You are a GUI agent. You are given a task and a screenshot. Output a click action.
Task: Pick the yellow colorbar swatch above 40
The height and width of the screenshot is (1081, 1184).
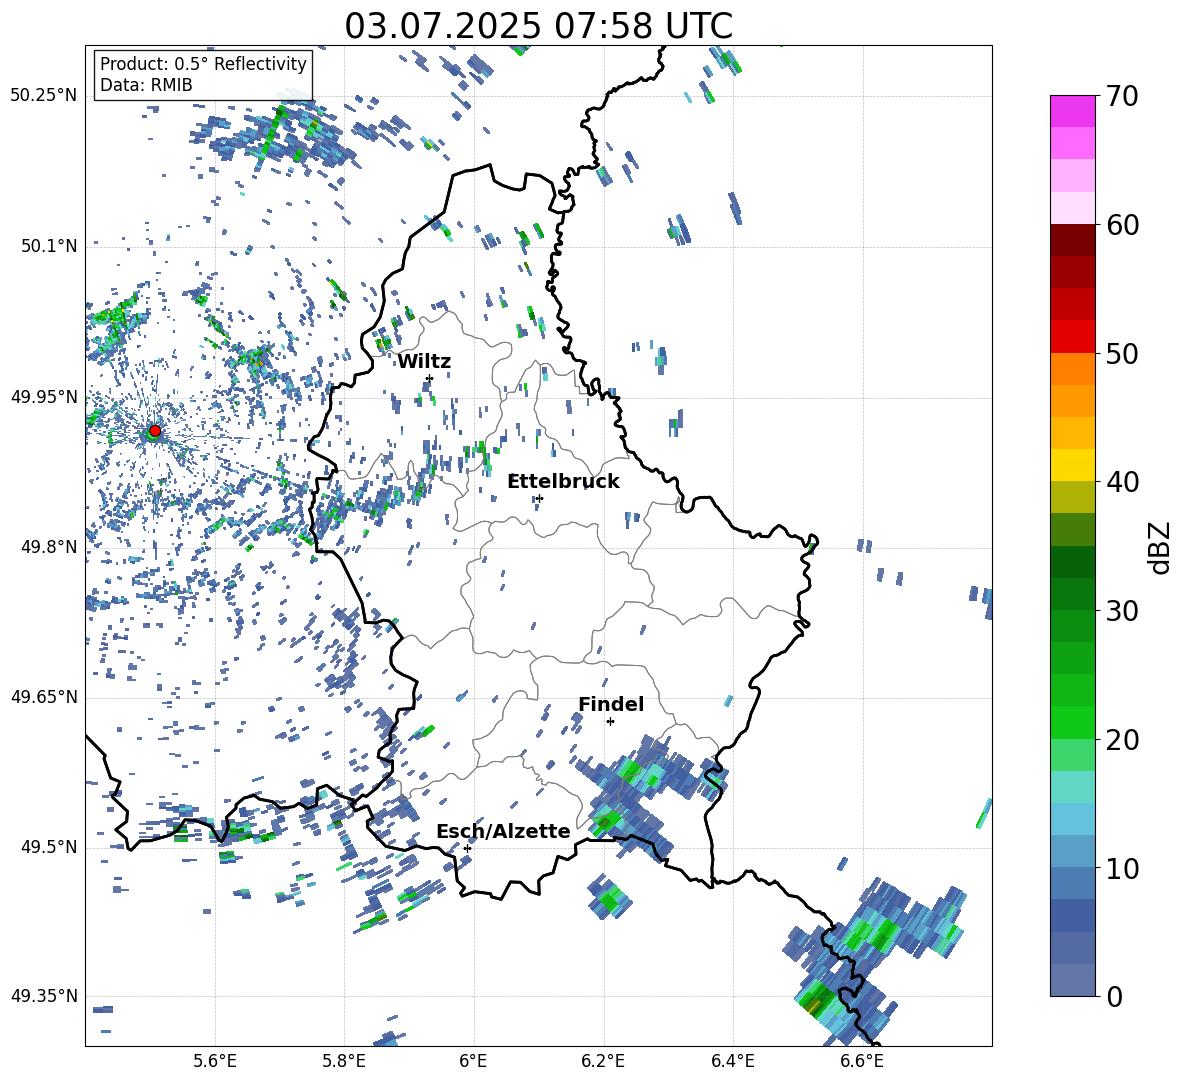coord(1072,465)
